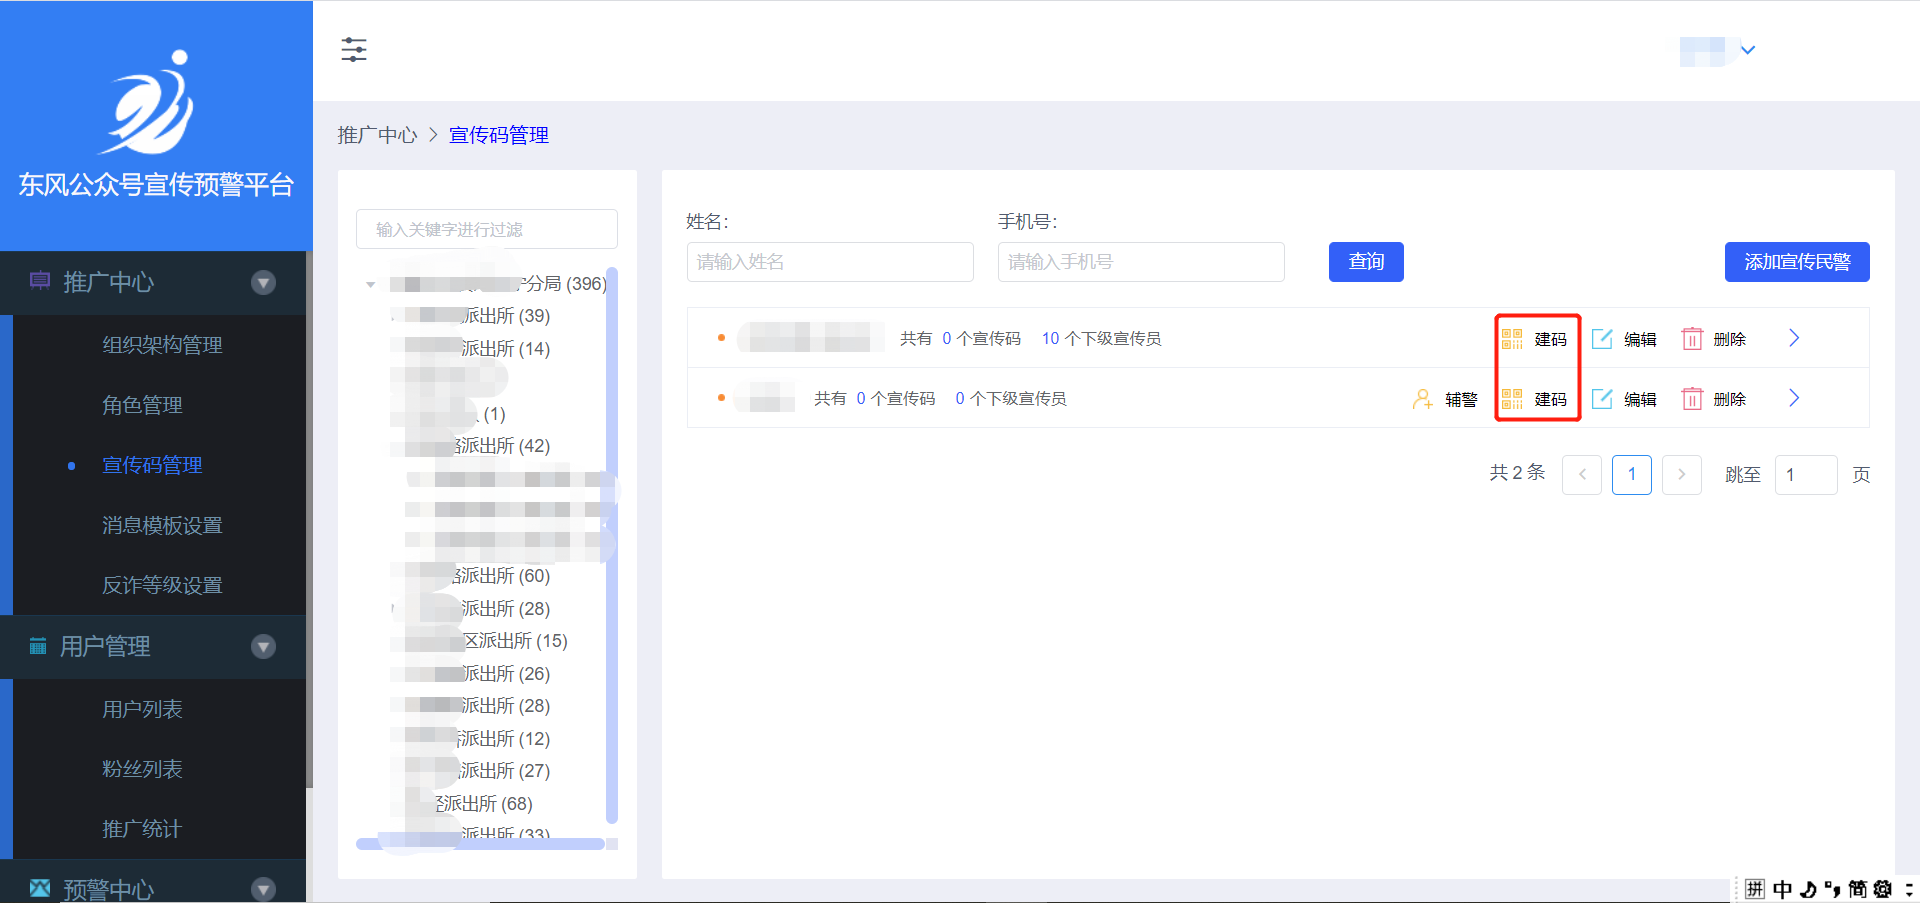Click the 编辑 edit icon in second row
Screen dimensions: 1920x903
tap(1602, 399)
